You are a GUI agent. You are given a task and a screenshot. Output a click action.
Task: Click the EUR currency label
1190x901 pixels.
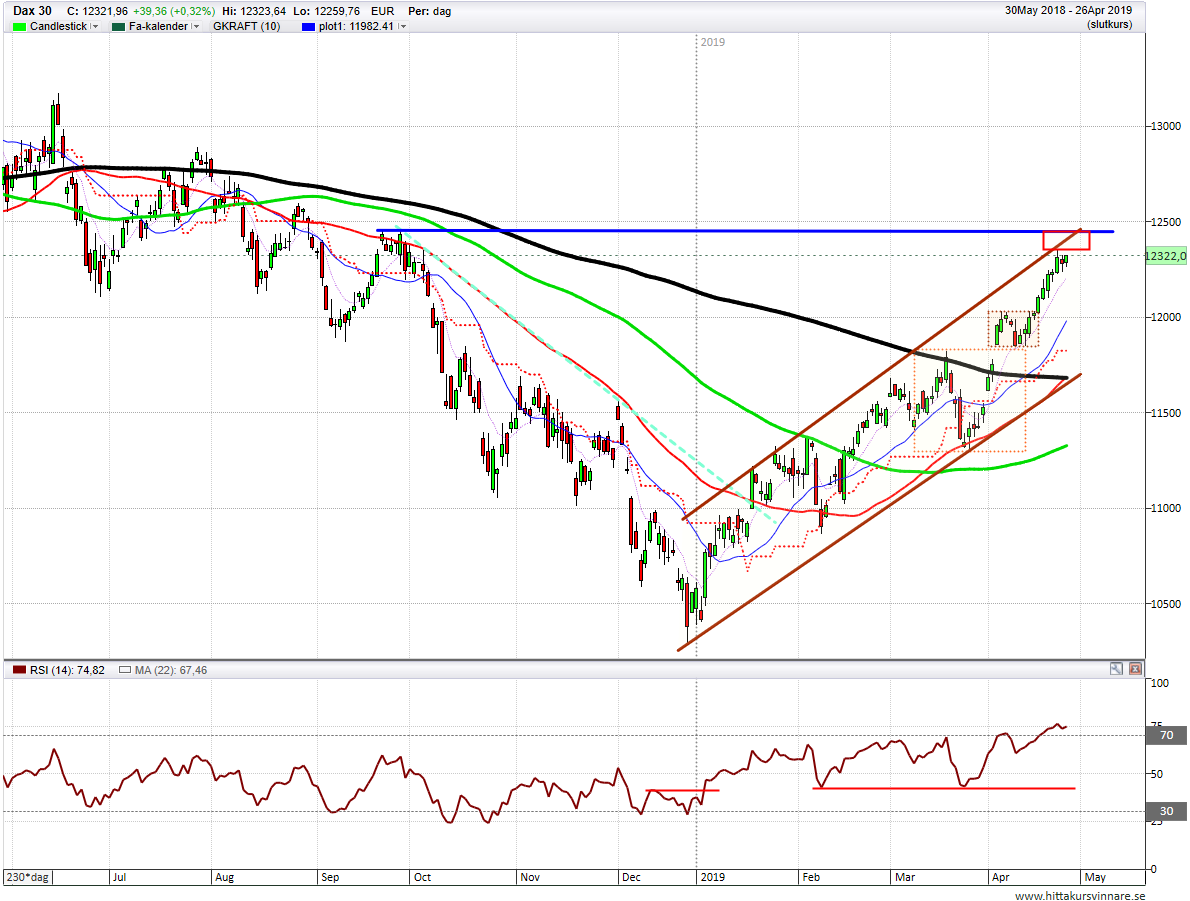coord(382,11)
